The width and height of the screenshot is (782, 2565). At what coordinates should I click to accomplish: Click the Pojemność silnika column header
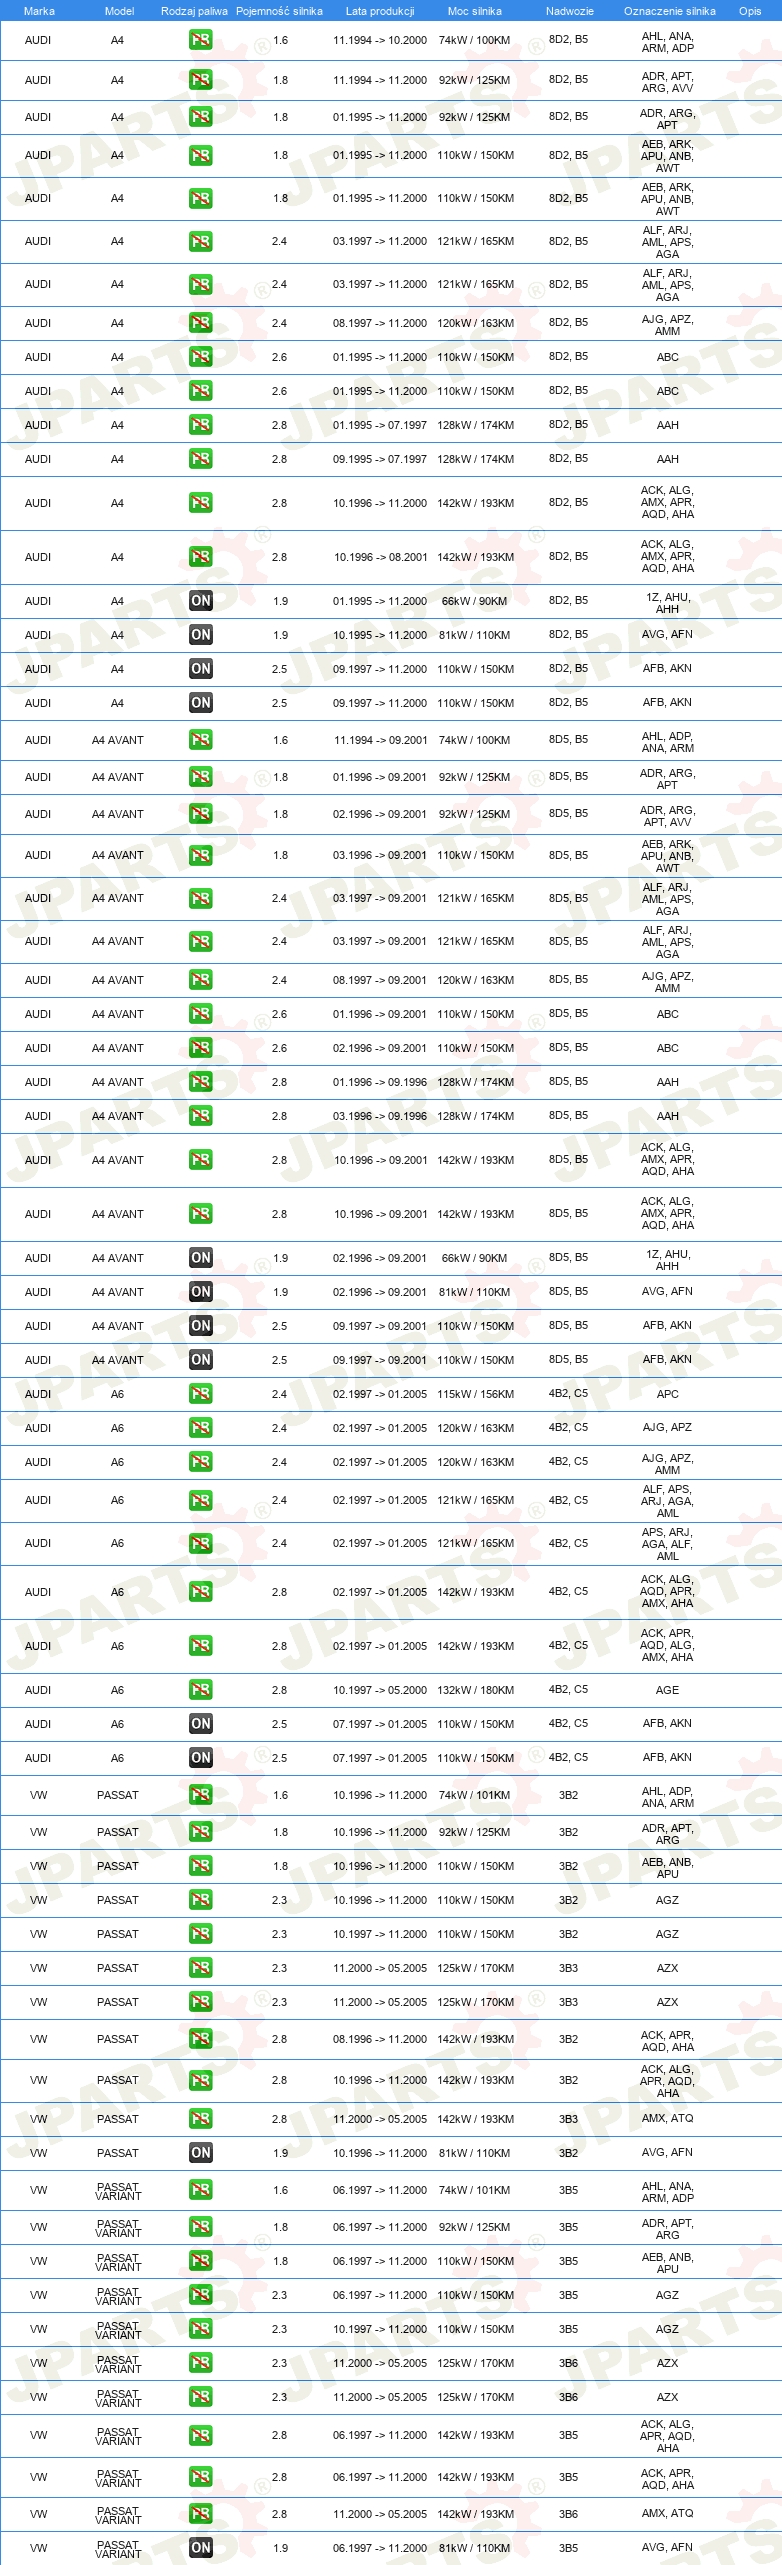(x=279, y=11)
